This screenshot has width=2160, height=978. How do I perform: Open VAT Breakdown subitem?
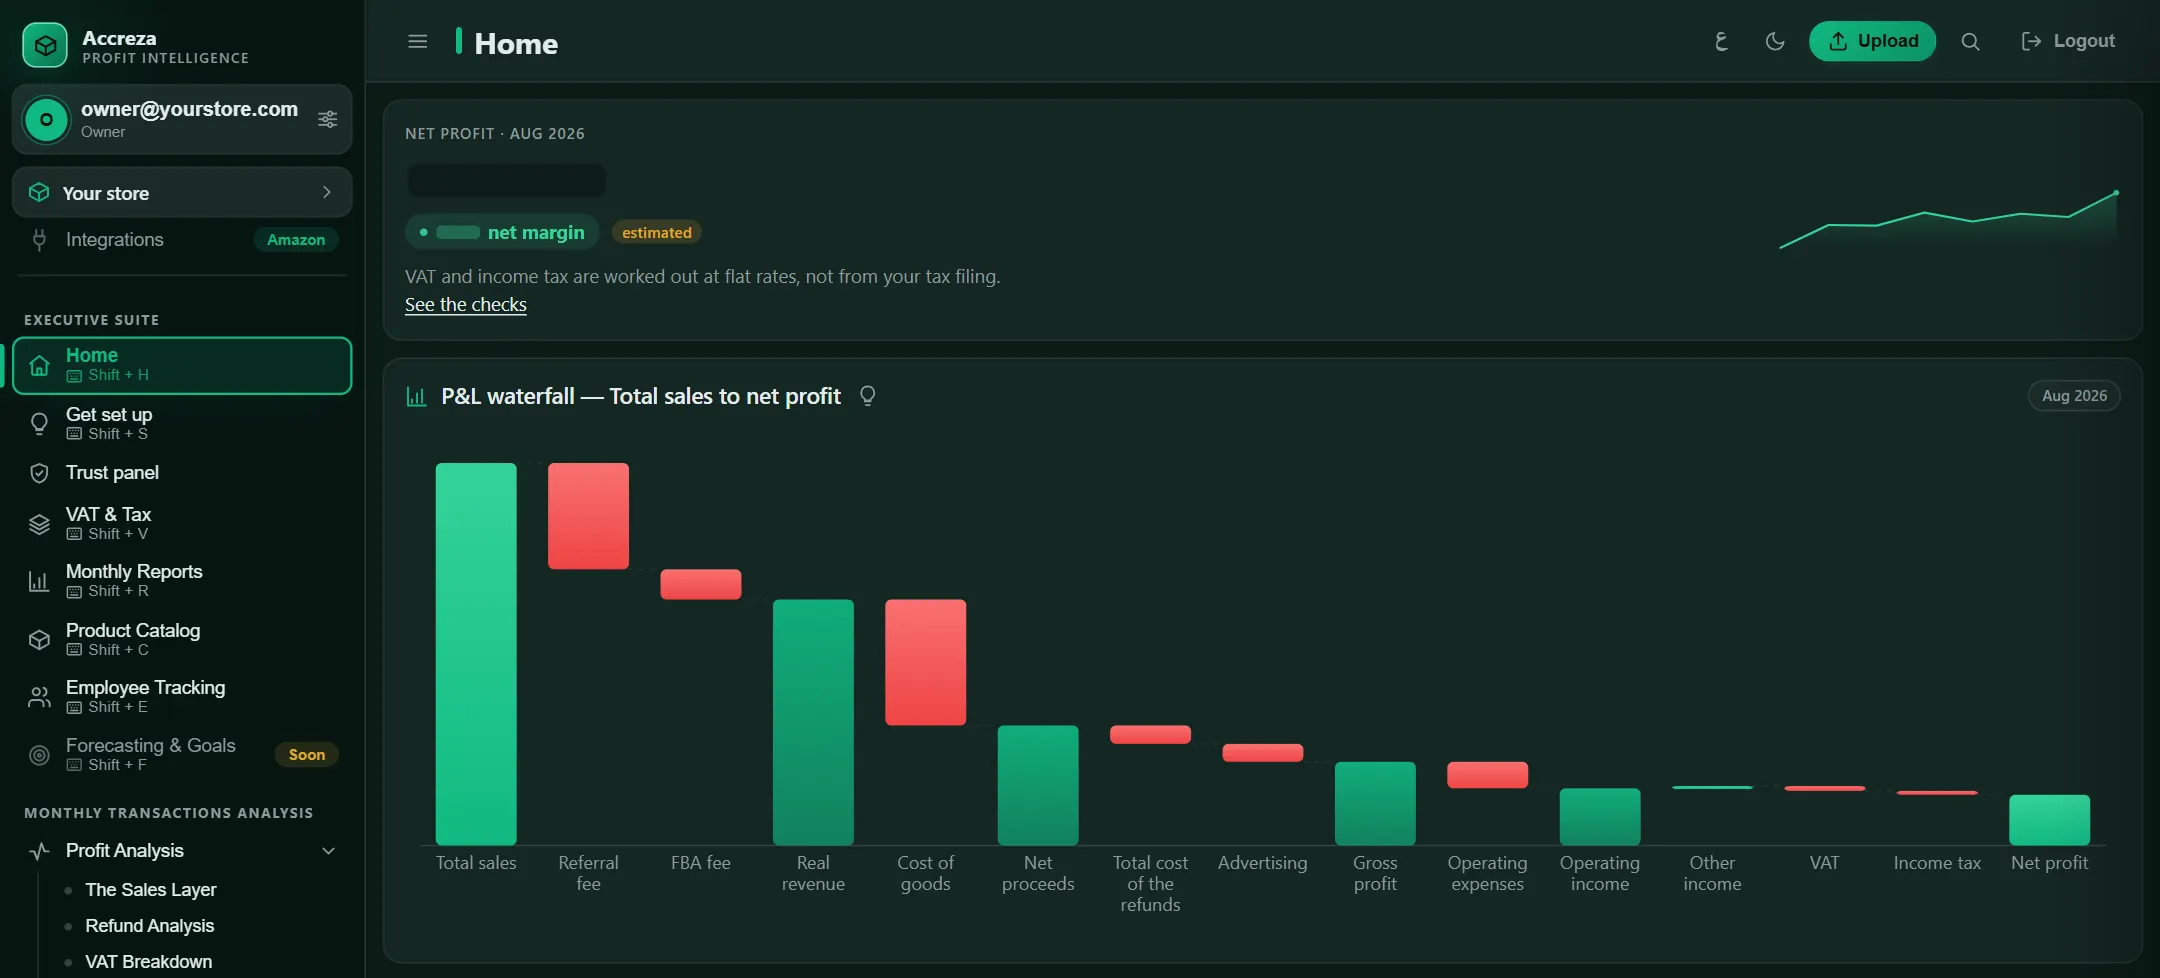click(149, 962)
